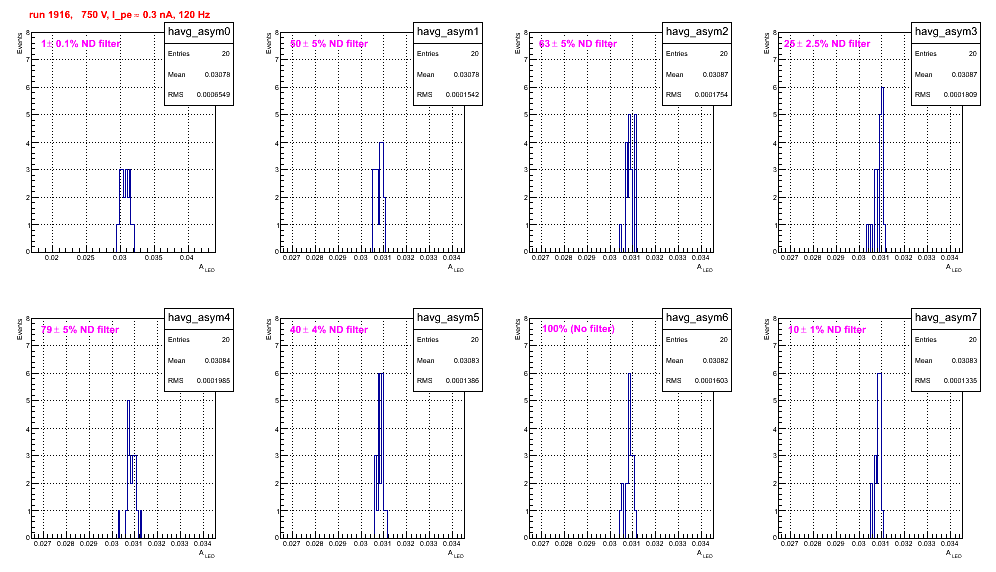Click the A_LED x-axis title of havg_asym5

click(x=456, y=554)
